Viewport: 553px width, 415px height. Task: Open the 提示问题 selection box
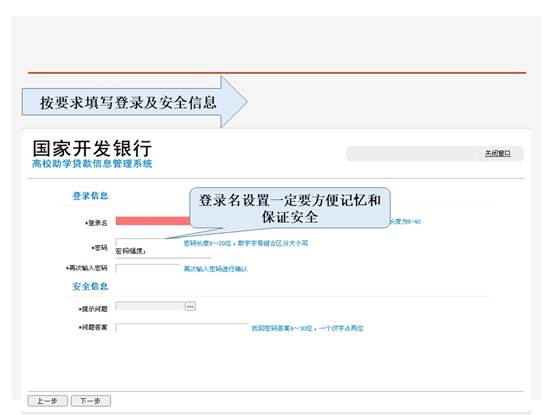pyautogui.click(x=150, y=306)
